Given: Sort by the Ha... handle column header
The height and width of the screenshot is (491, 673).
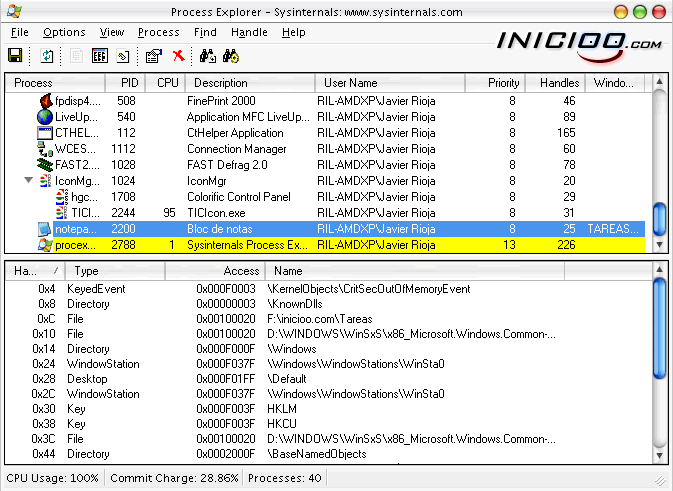Looking at the screenshot, I should pos(34,271).
